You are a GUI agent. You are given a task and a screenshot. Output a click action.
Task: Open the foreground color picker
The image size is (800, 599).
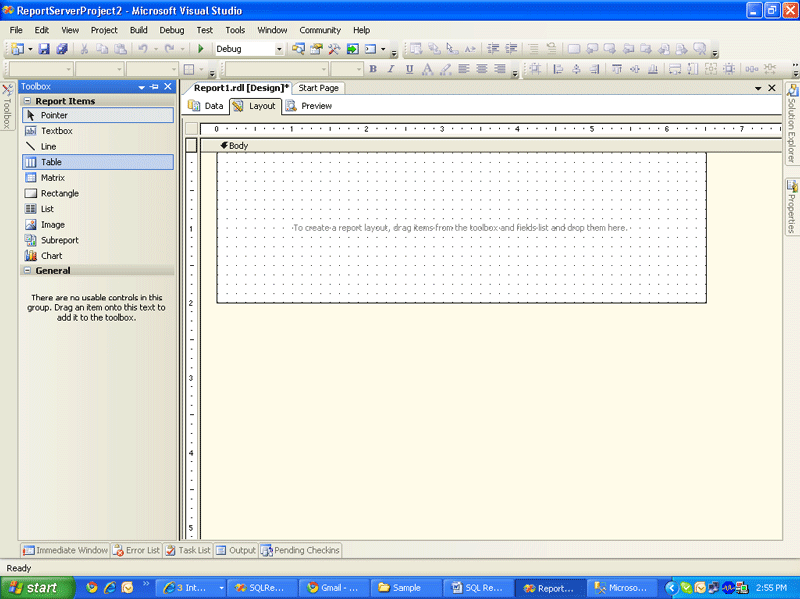point(428,69)
